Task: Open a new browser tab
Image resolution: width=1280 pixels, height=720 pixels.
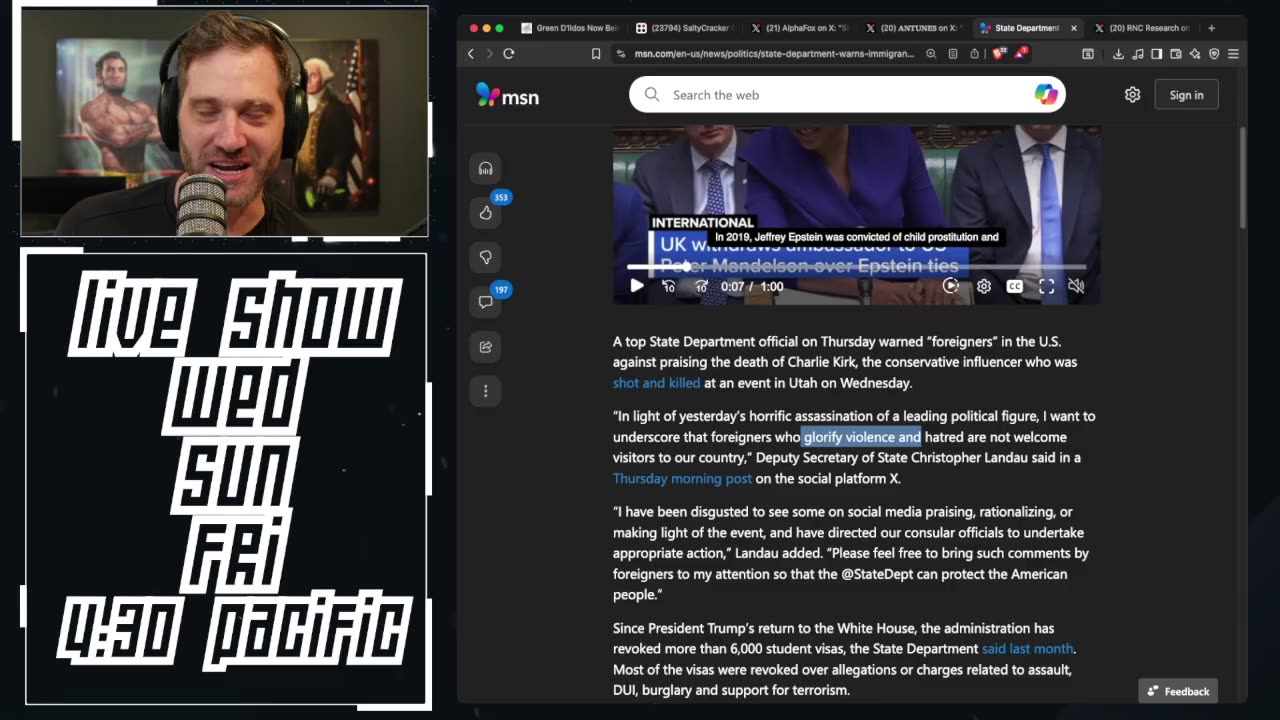Action: [1211, 28]
